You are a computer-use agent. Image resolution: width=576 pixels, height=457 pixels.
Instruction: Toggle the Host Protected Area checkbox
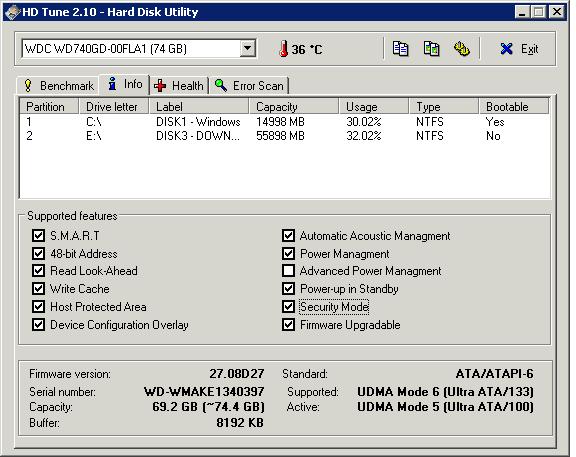(38, 307)
